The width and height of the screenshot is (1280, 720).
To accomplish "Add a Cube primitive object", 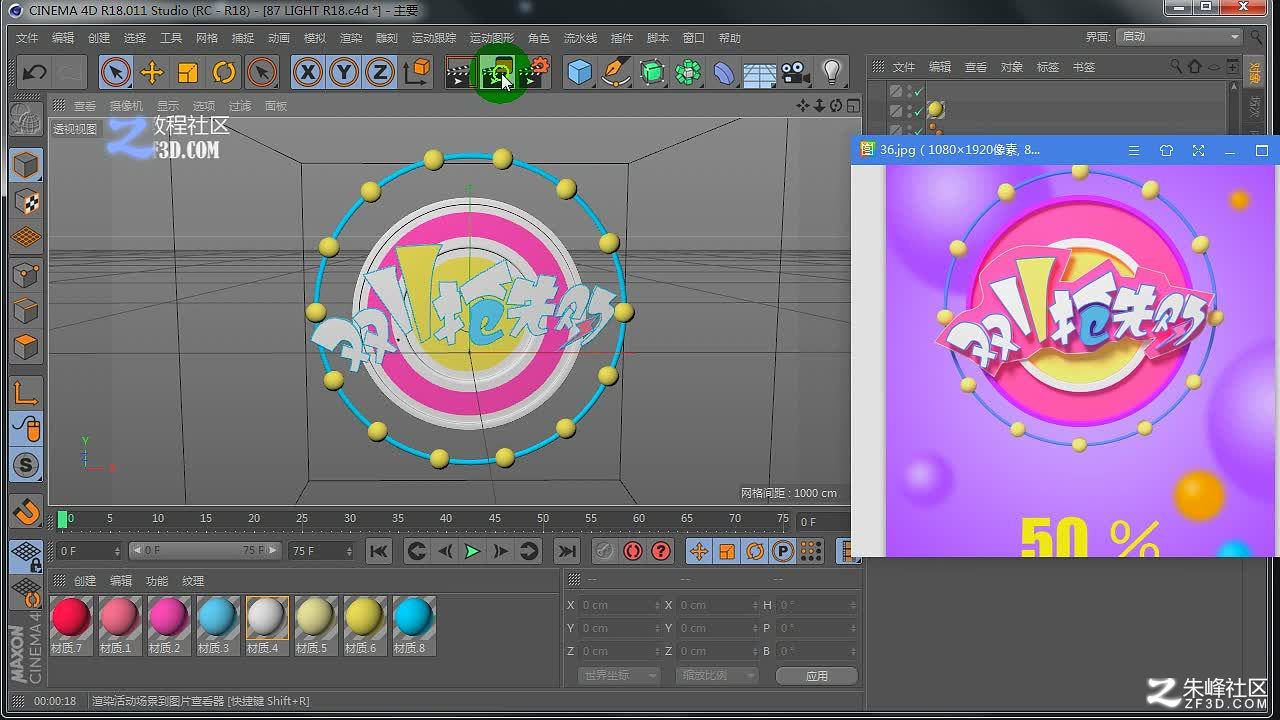I will [x=580, y=72].
